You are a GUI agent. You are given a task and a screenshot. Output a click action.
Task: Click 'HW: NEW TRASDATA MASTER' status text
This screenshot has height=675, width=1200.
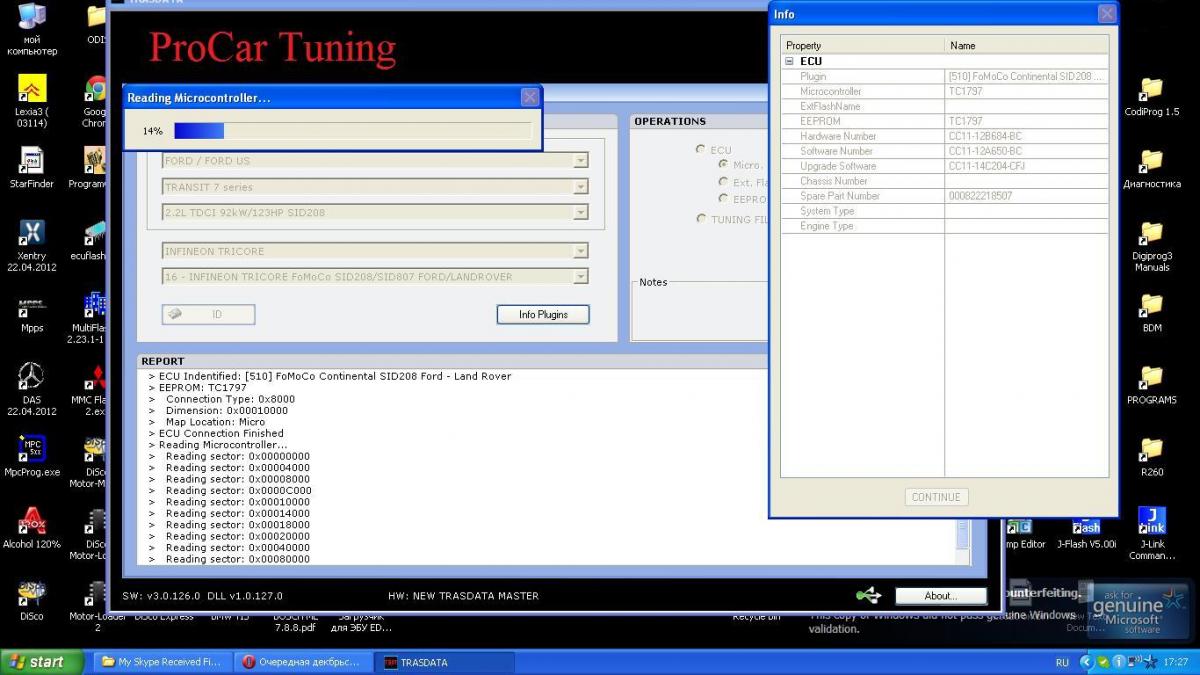pos(463,596)
